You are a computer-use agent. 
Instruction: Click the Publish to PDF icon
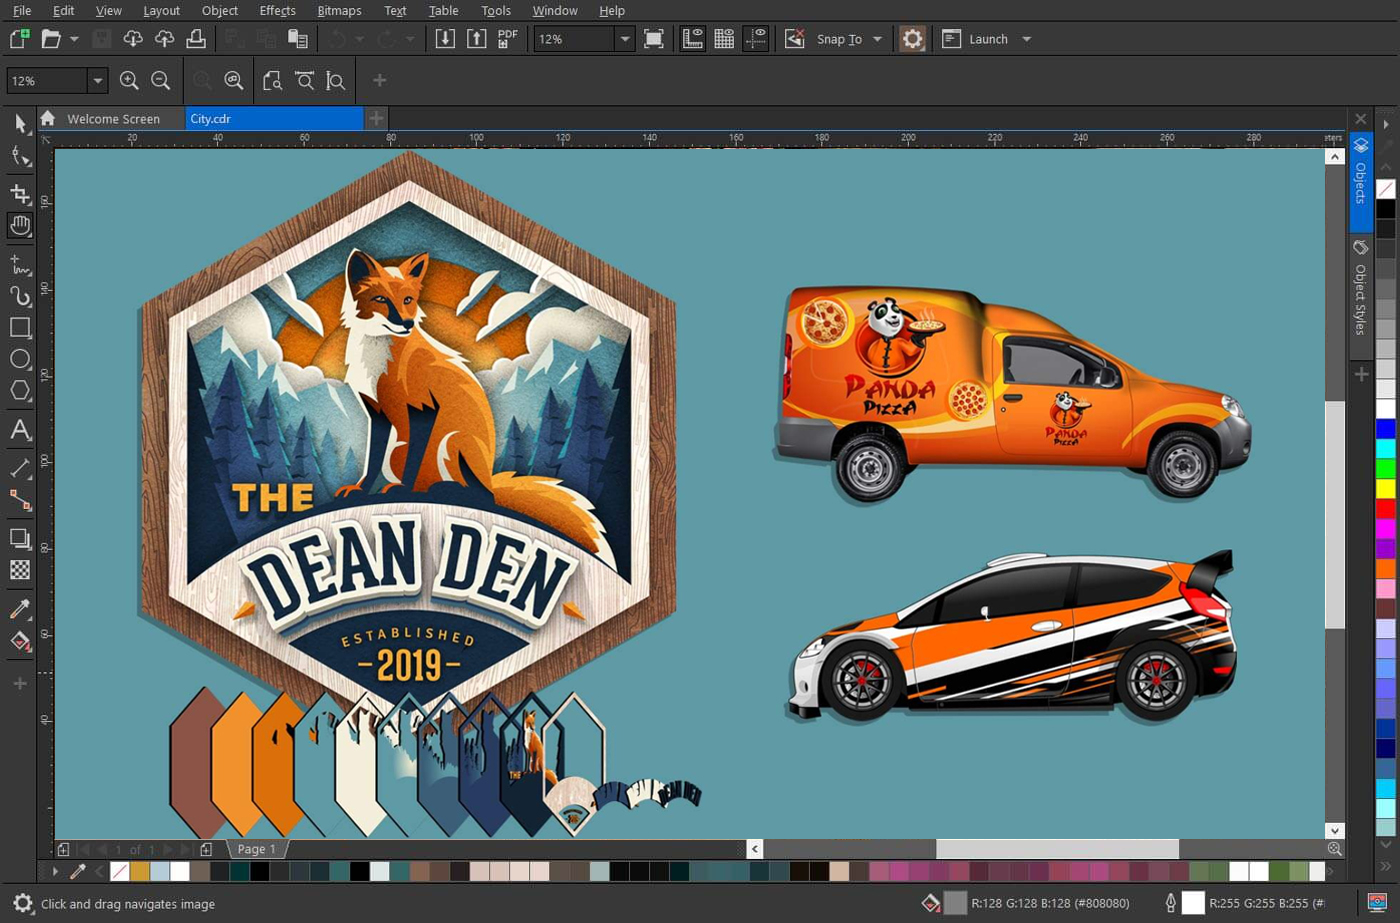pos(508,39)
